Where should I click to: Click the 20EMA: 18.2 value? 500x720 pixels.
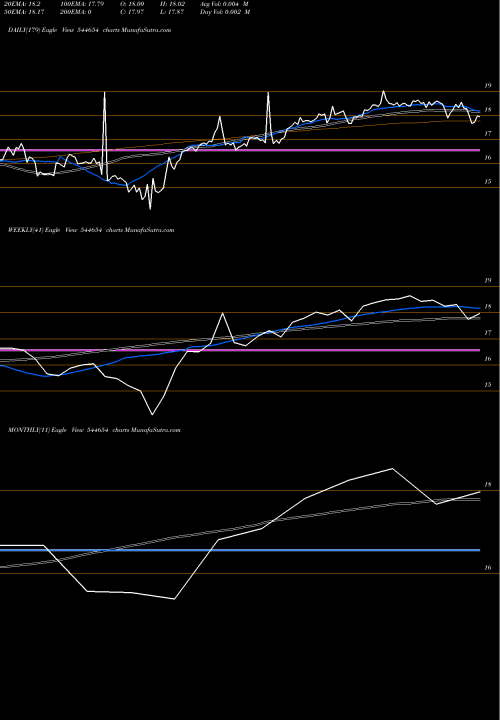tap(22, 3)
